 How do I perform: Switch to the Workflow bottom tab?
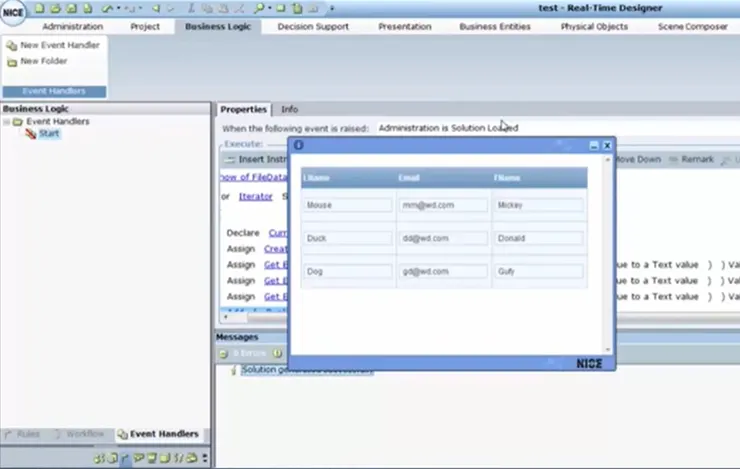coord(79,434)
